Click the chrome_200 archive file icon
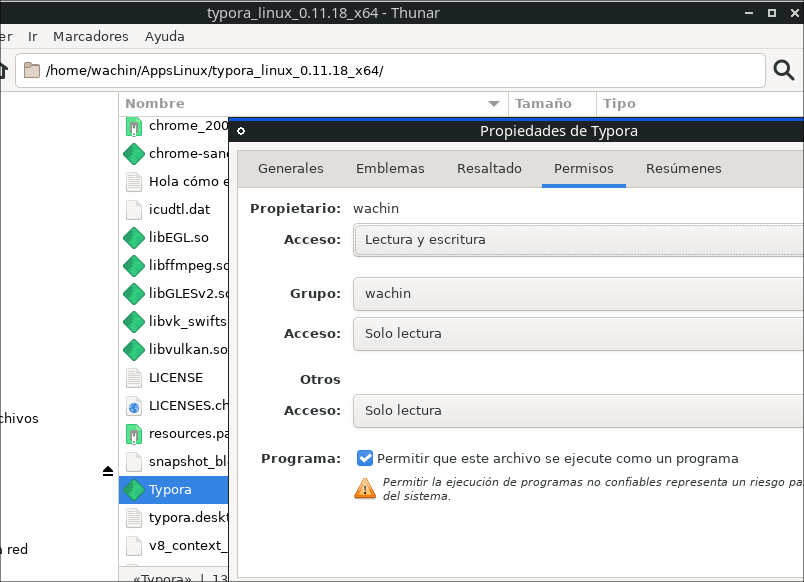 pyautogui.click(x=134, y=126)
